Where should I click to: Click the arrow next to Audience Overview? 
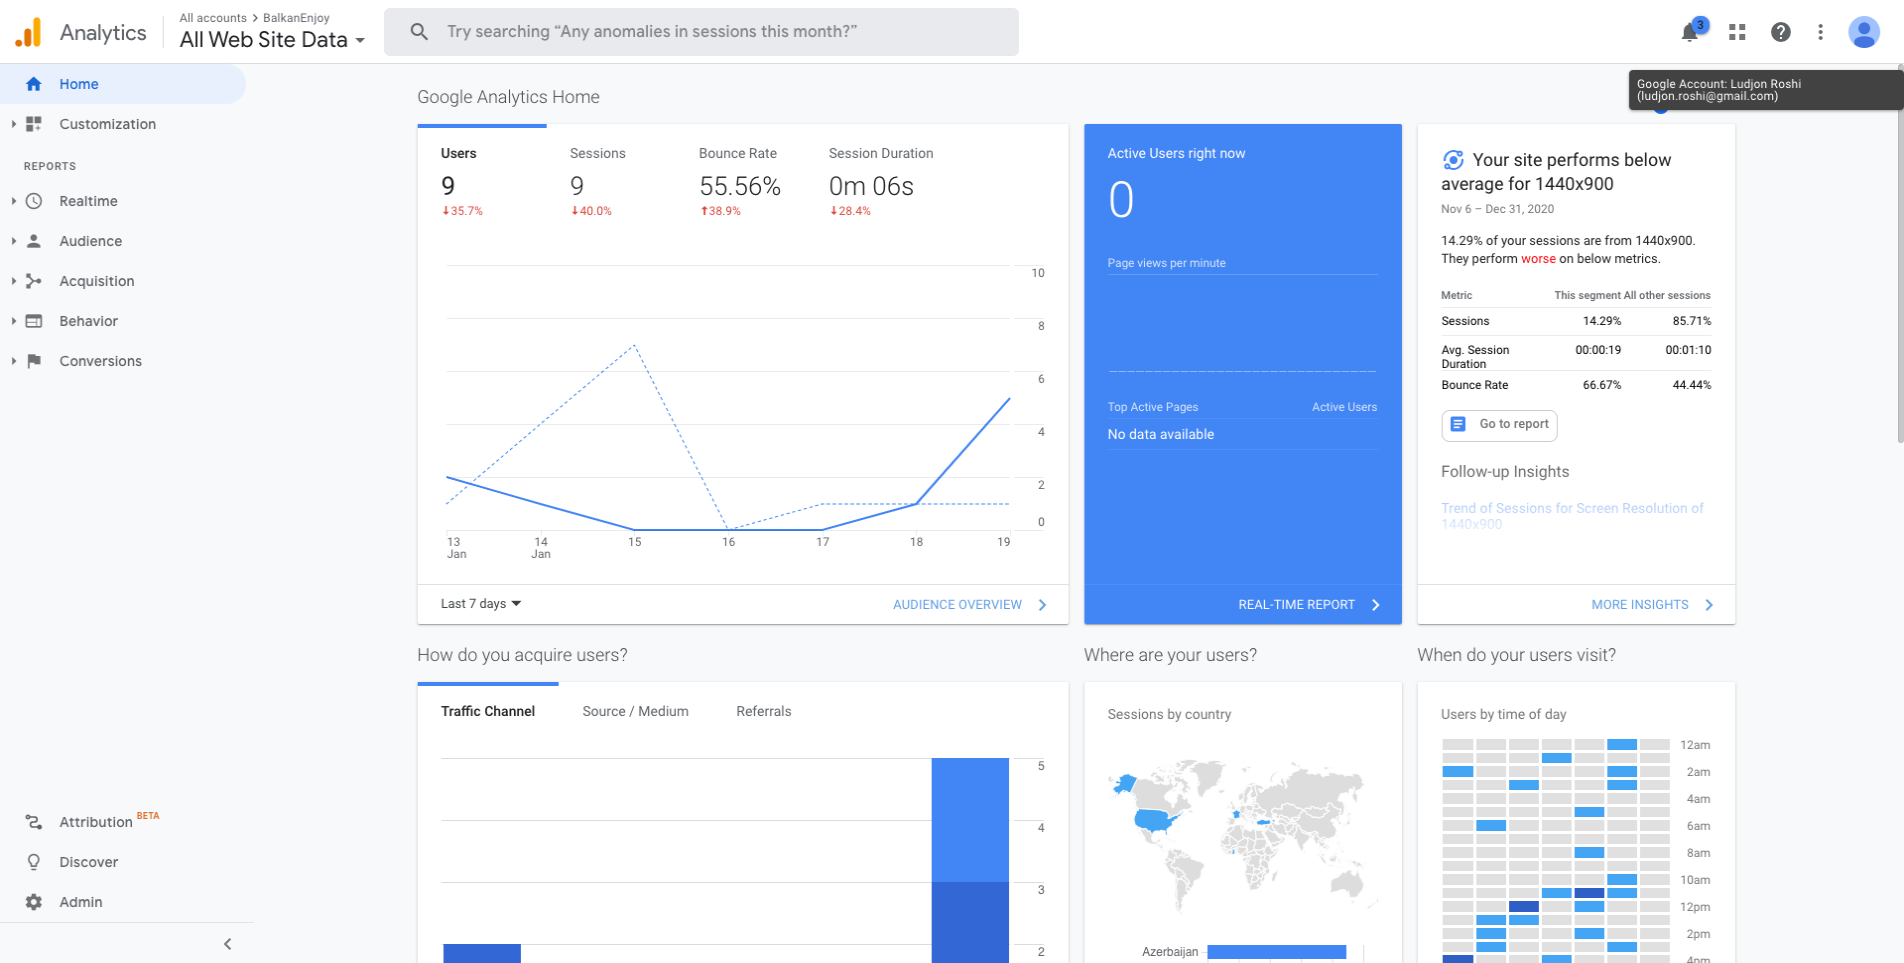(x=1043, y=605)
